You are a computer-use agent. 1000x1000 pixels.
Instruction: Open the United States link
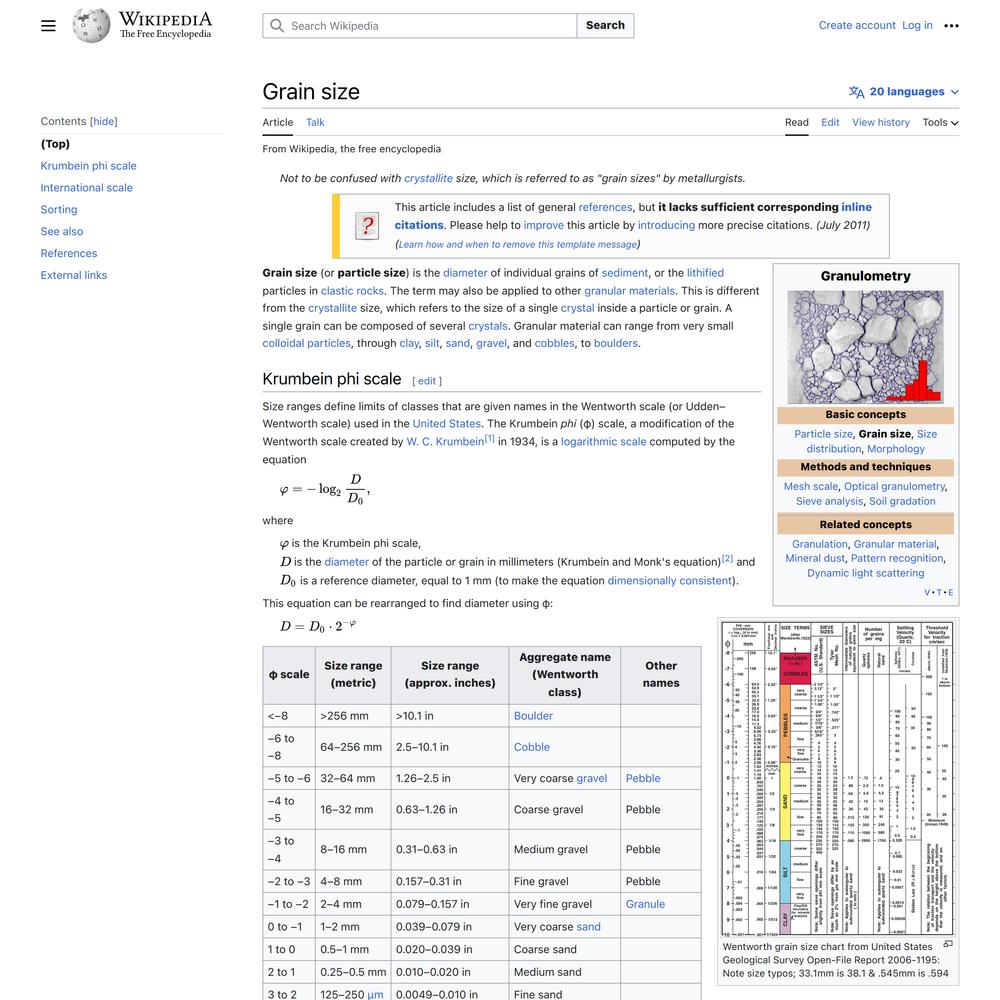click(x=446, y=423)
